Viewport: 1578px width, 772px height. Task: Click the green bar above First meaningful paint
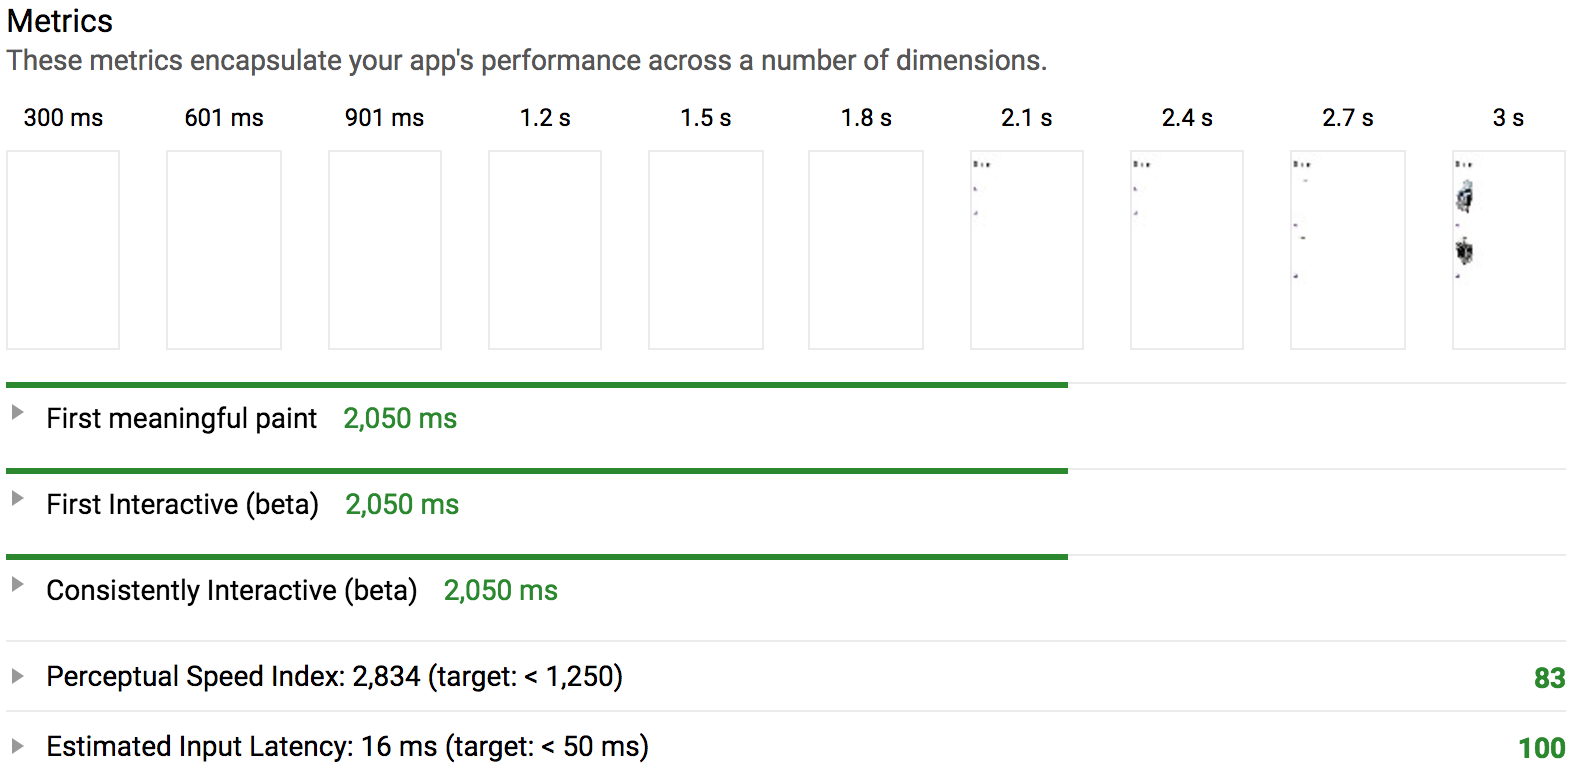coord(537,385)
